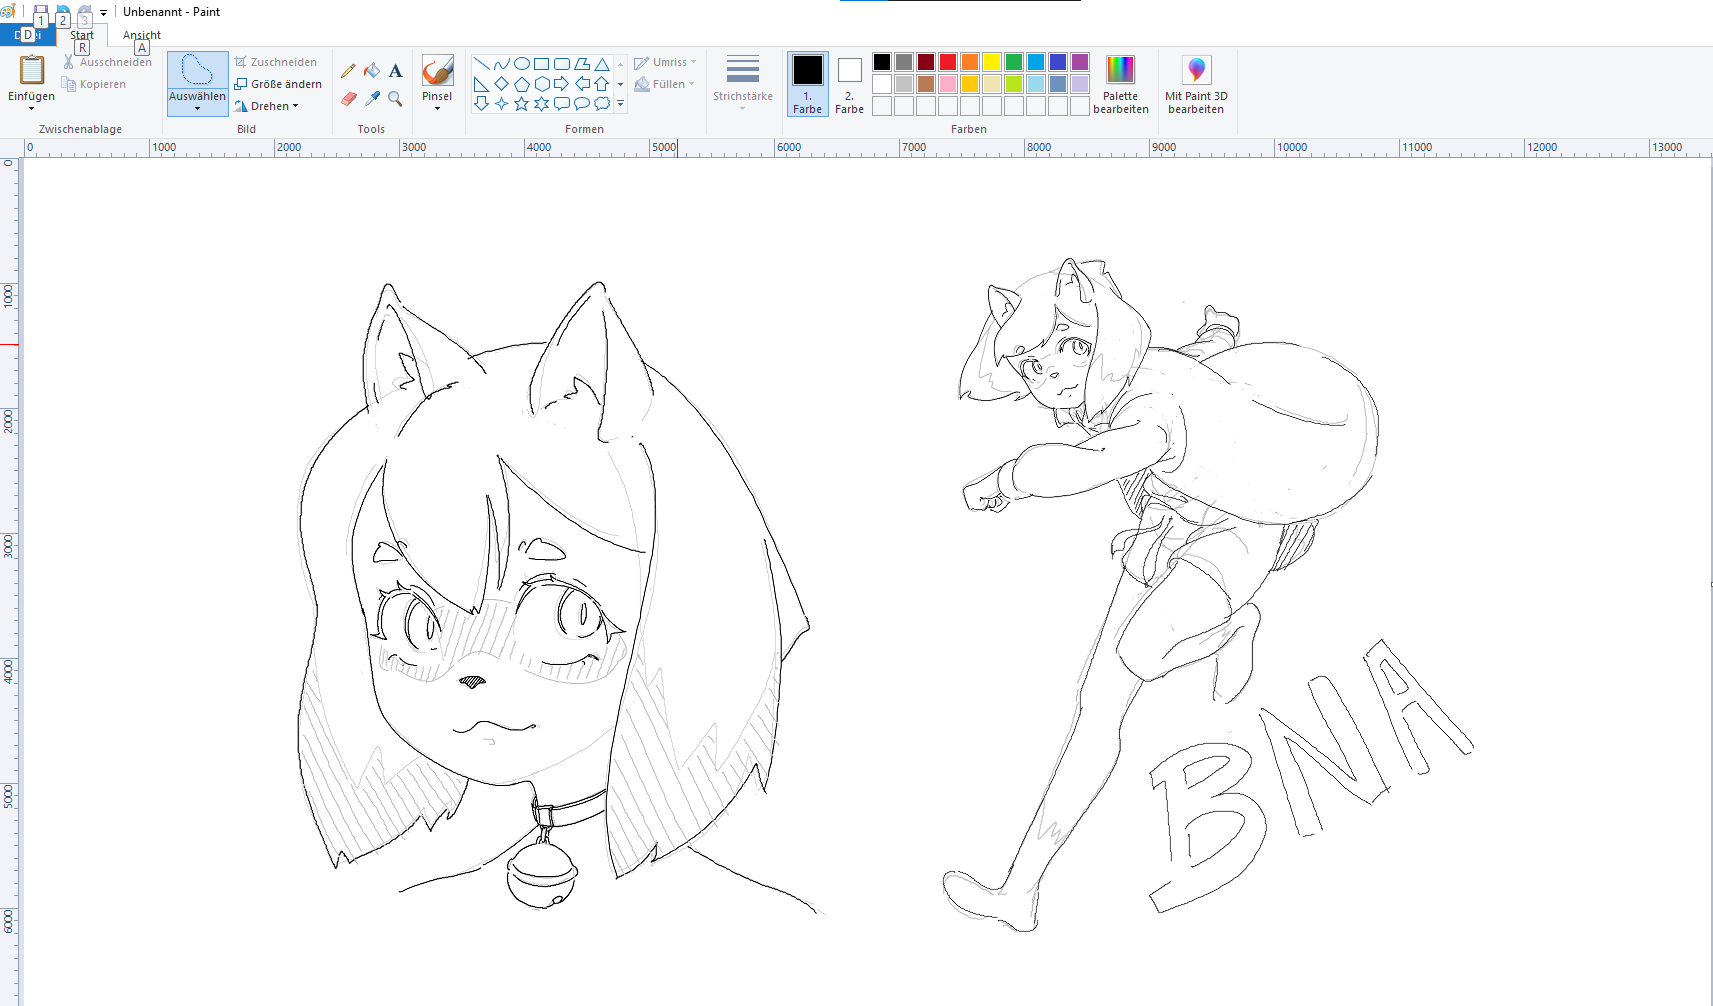This screenshot has width=1713, height=1006.
Task: Pick the Up arrow shape
Action: (601, 84)
